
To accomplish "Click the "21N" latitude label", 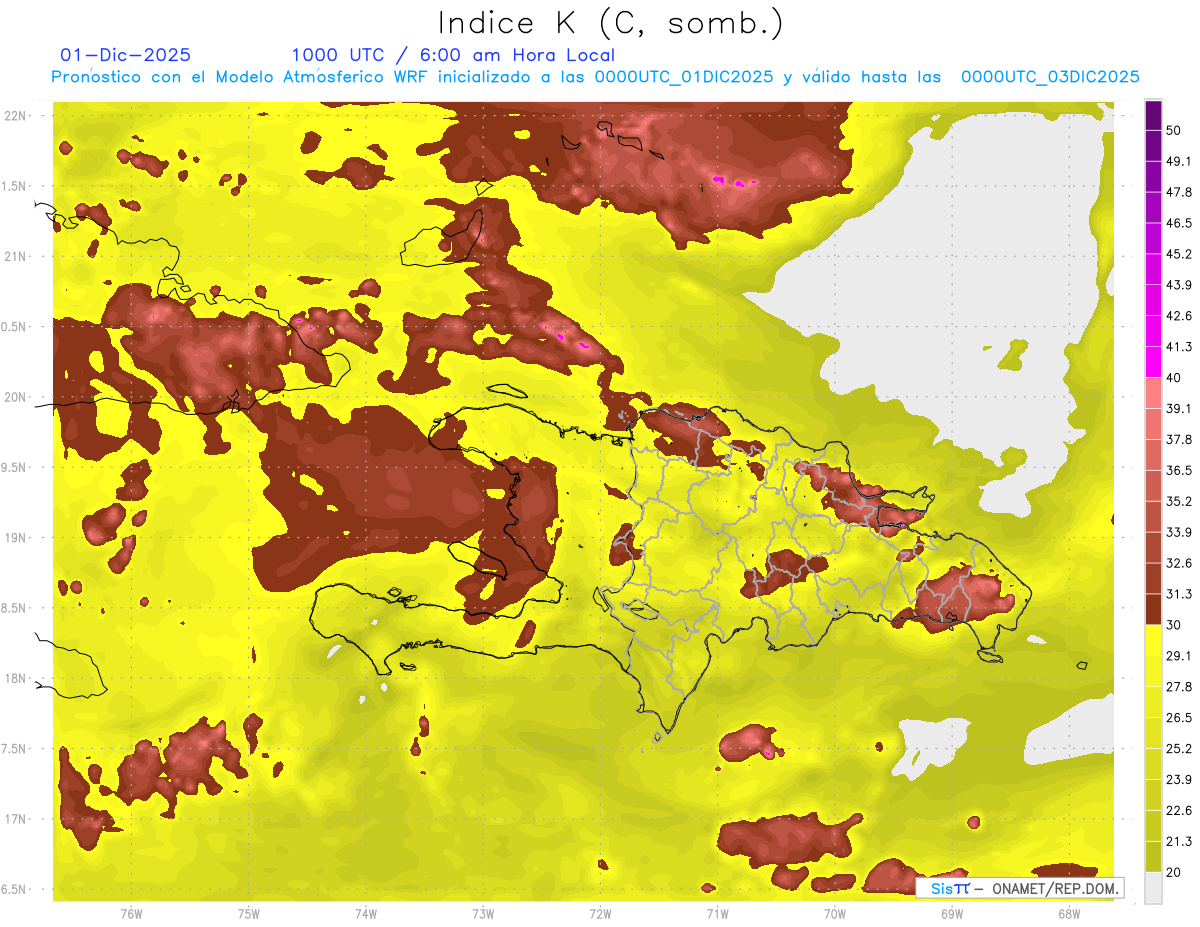I will (x=15, y=256).
